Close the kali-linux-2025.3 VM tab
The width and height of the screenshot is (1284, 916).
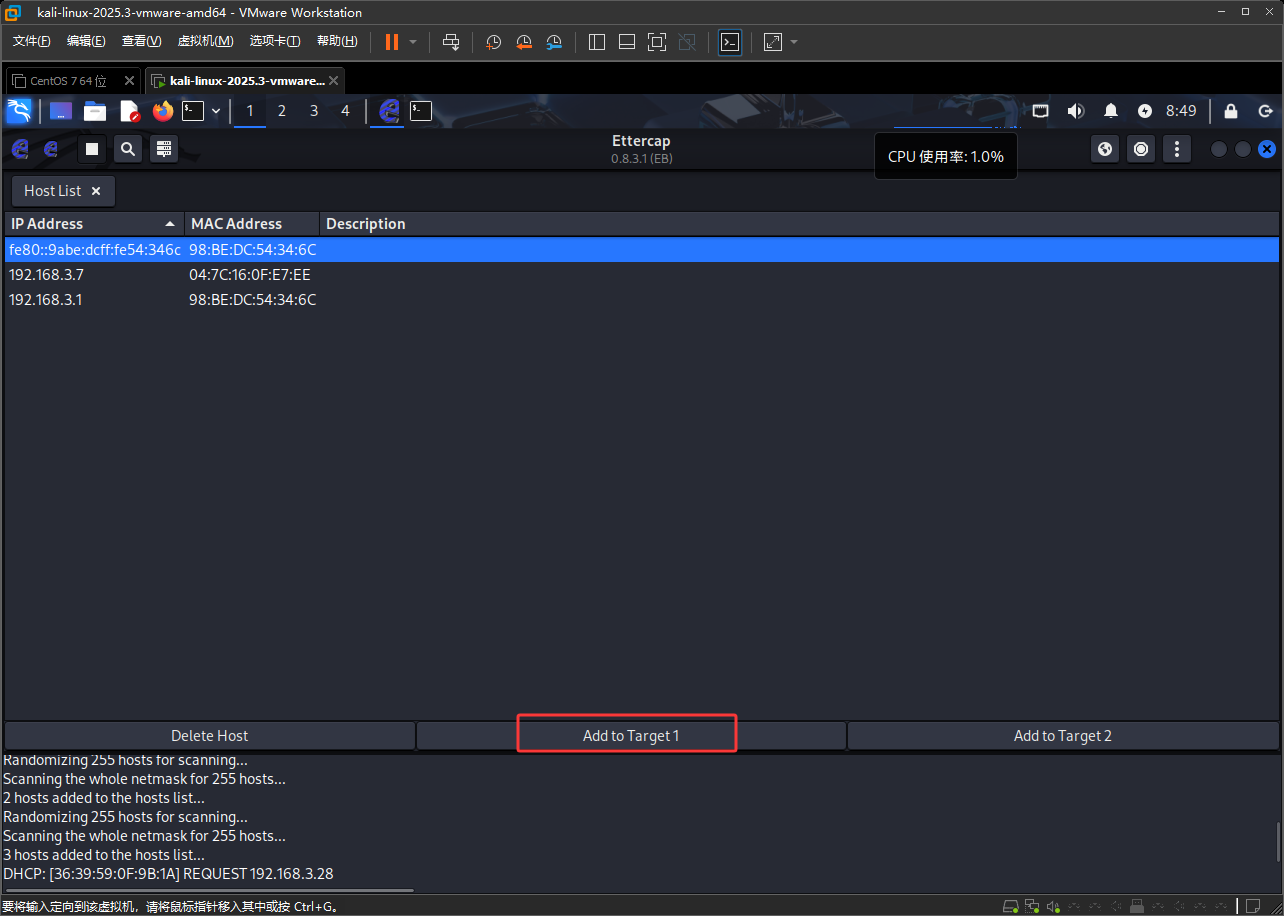click(x=334, y=81)
